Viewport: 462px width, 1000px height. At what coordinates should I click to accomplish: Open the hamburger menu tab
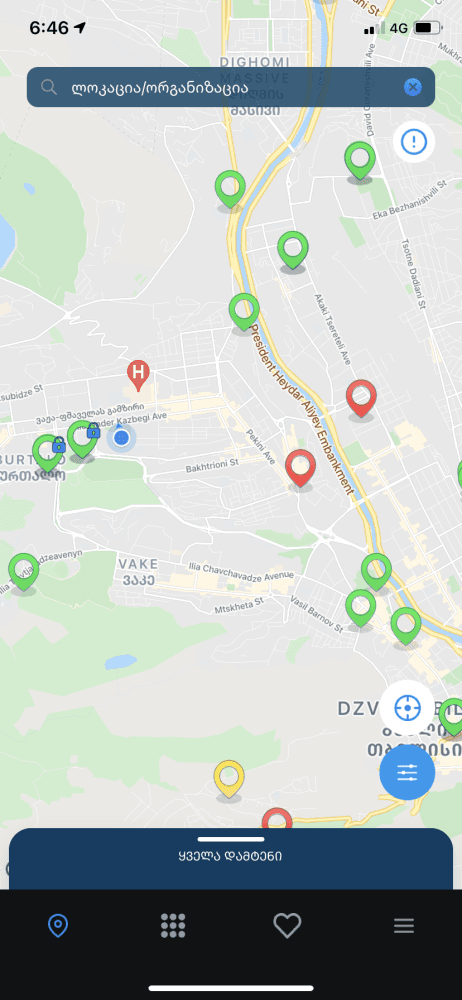point(404,926)
